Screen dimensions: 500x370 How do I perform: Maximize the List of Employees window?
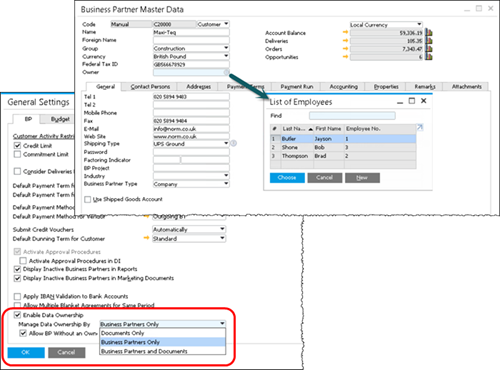pos(412,101)
